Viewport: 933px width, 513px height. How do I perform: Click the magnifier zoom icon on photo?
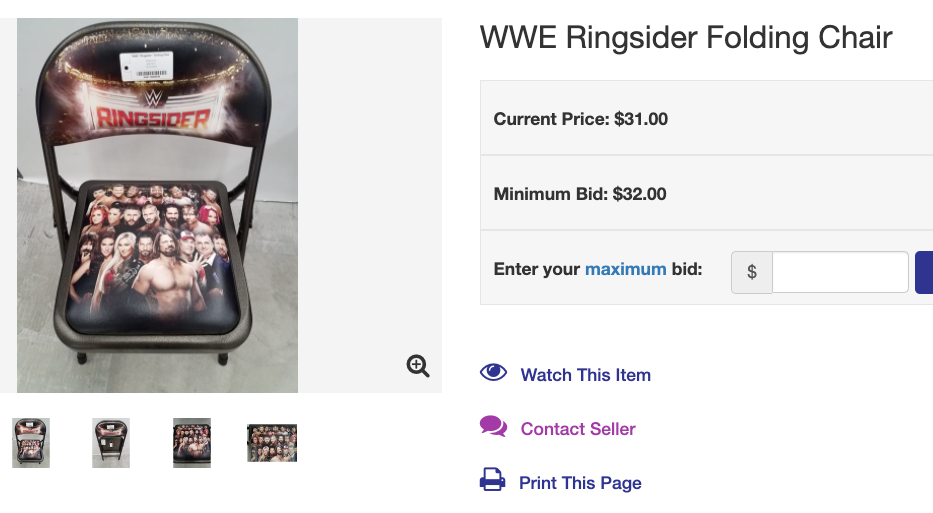click(x=418, y=365)
